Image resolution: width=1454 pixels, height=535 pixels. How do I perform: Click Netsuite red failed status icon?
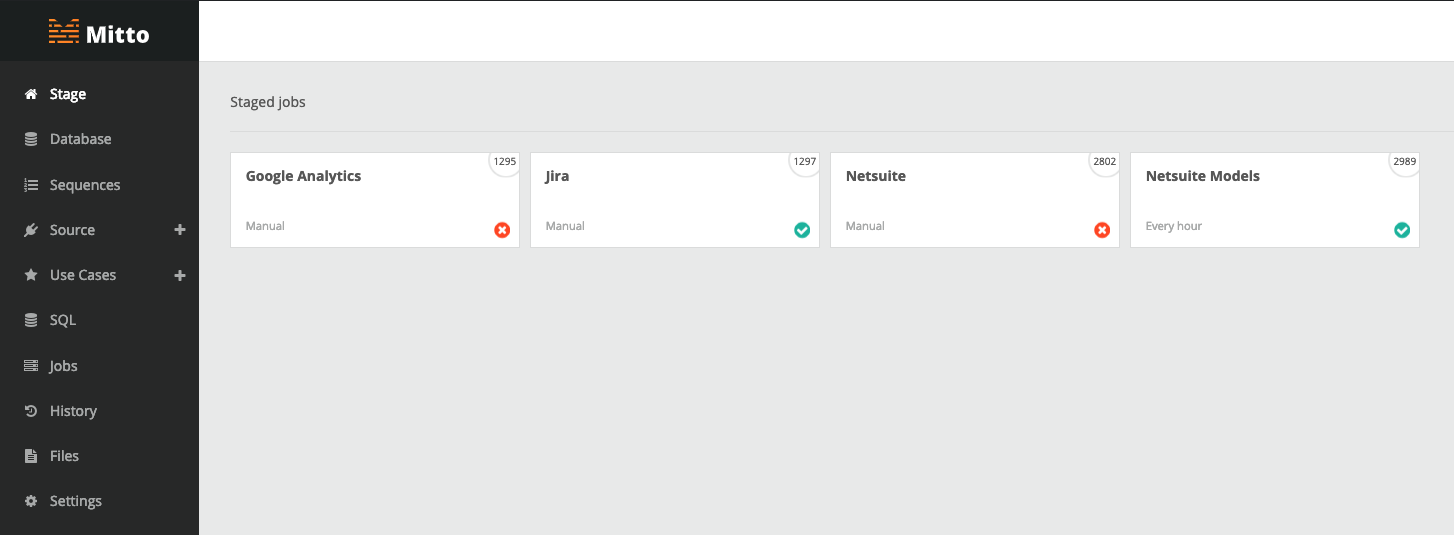1102,230
